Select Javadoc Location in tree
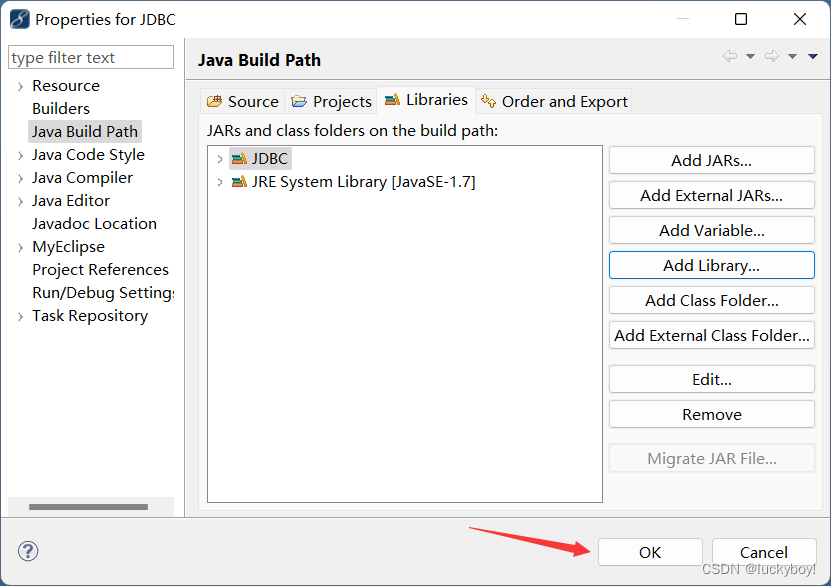This screenshot has height=586, width=831. point(94,224)
